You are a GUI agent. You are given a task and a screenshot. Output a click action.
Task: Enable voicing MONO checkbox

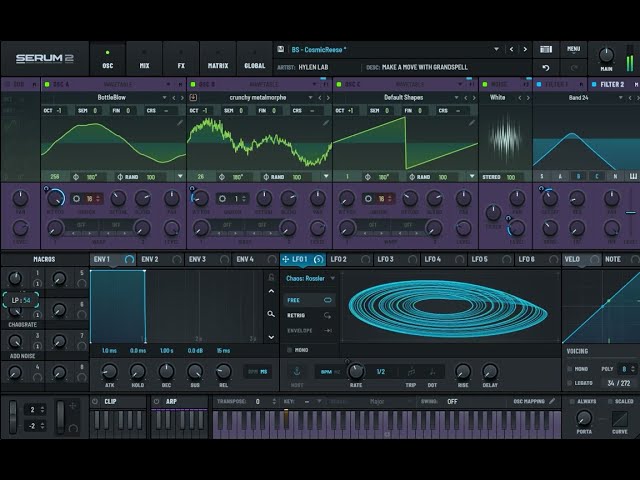(570, 369)
